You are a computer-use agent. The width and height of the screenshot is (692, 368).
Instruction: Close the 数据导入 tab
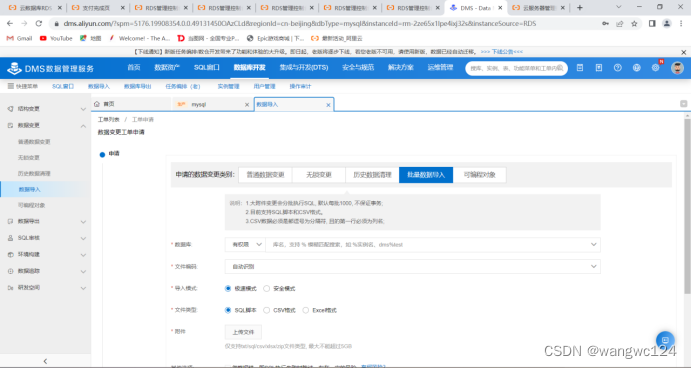pyautogui.click(x=328, y=105)
